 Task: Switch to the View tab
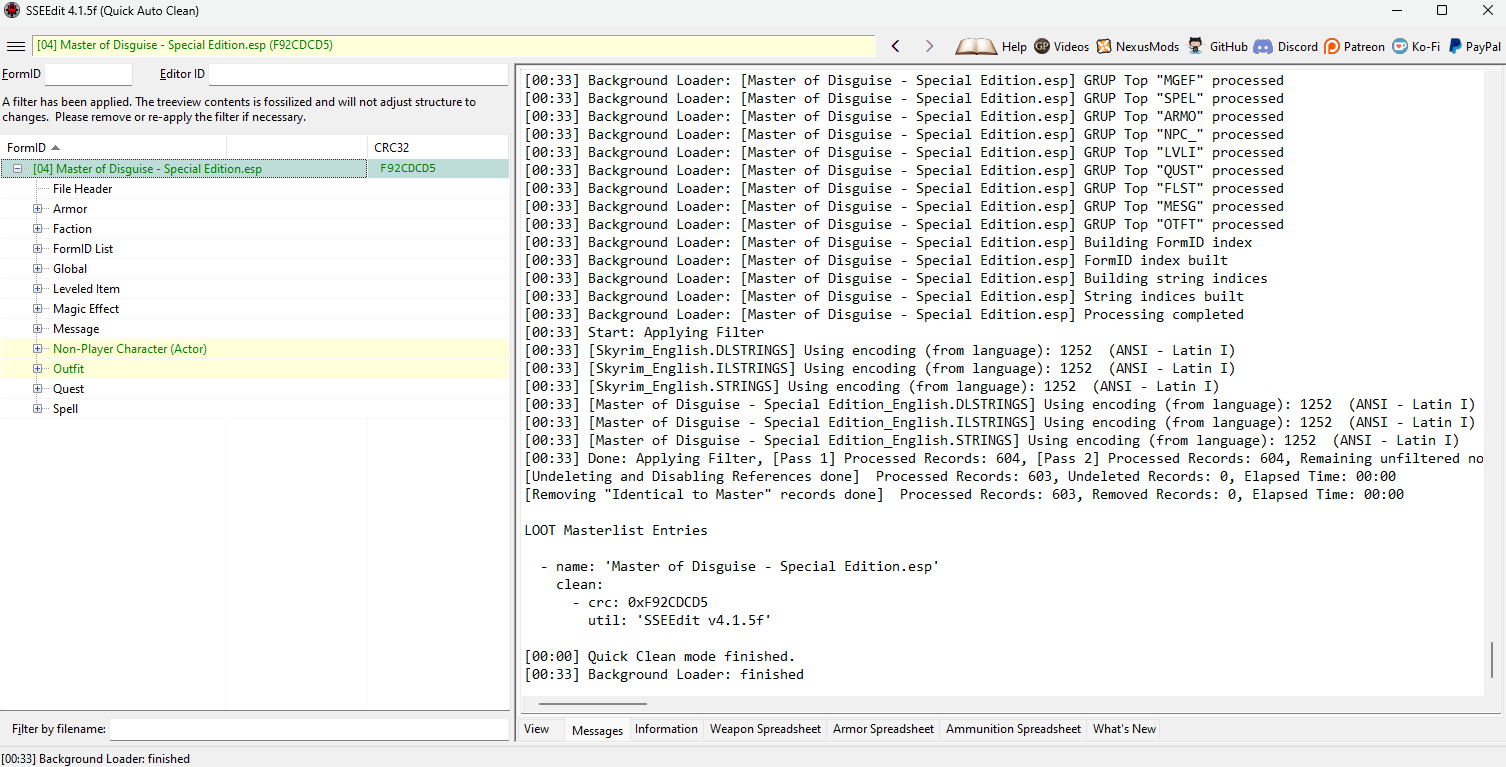tap(537, 729)
